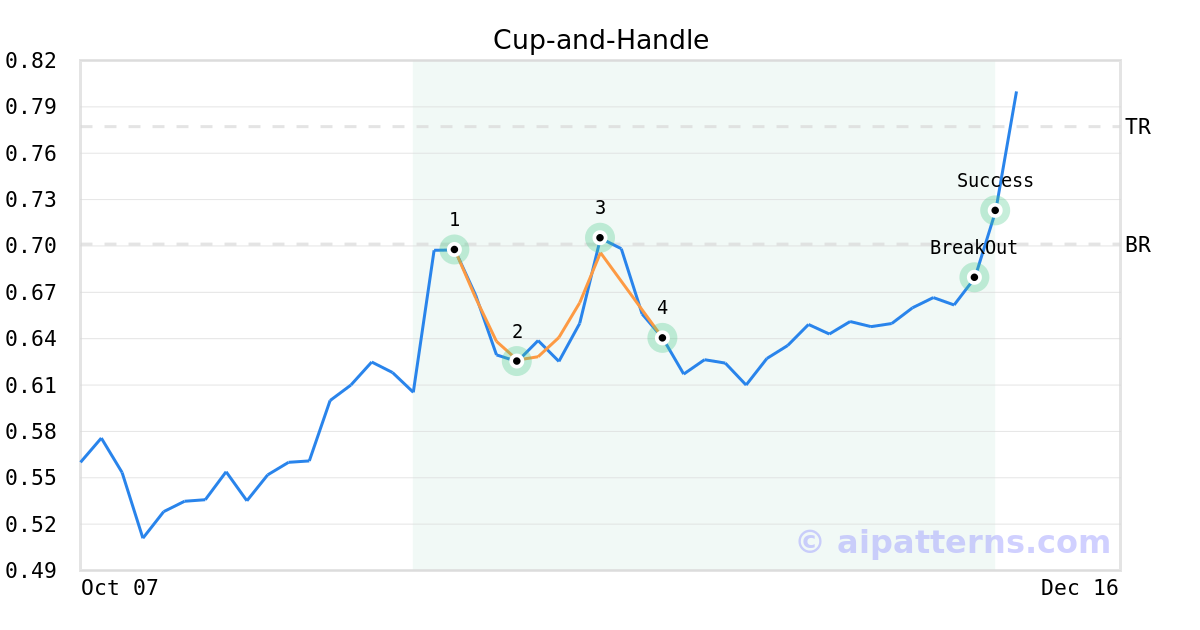The image size is (1200, 630).
Task: Select the 0.61 price axis label
Action: pos(31,385)
